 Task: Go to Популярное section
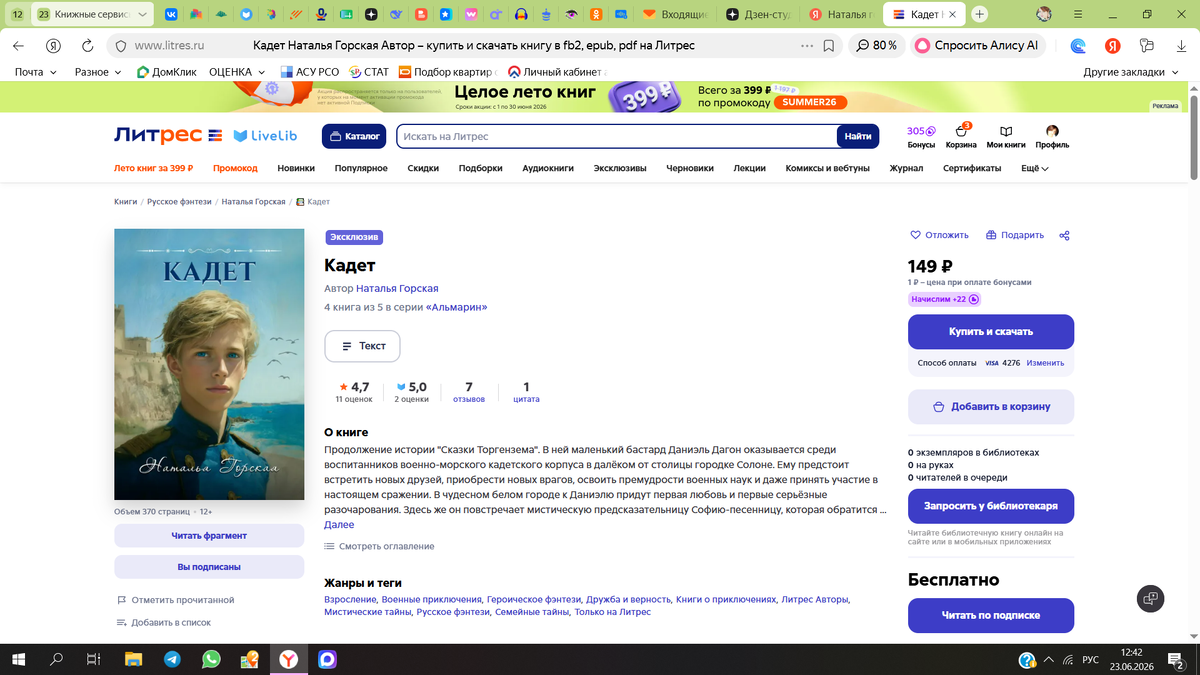361,168
